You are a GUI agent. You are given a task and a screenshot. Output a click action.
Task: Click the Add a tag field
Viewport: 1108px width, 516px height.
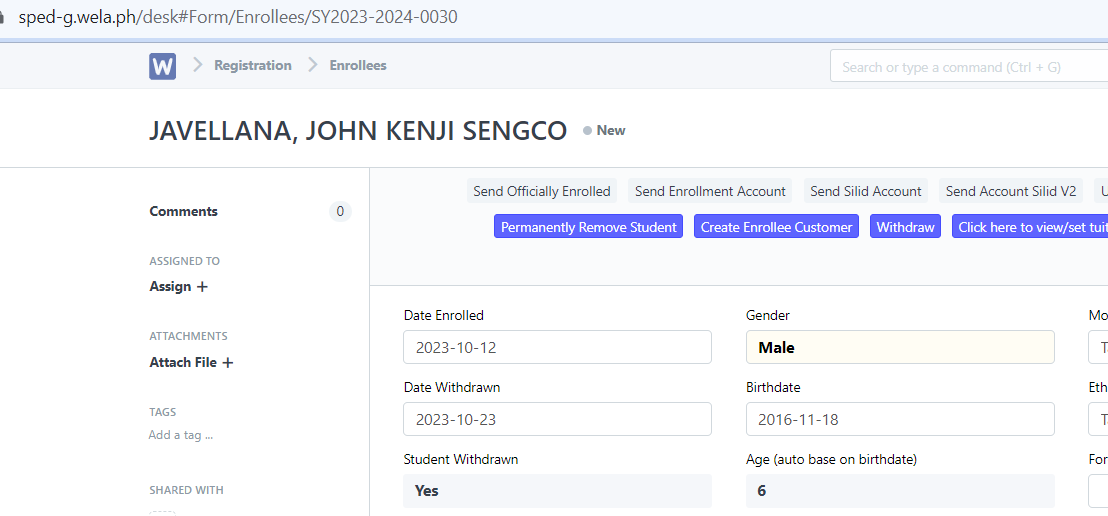click(x=181, y=435)
